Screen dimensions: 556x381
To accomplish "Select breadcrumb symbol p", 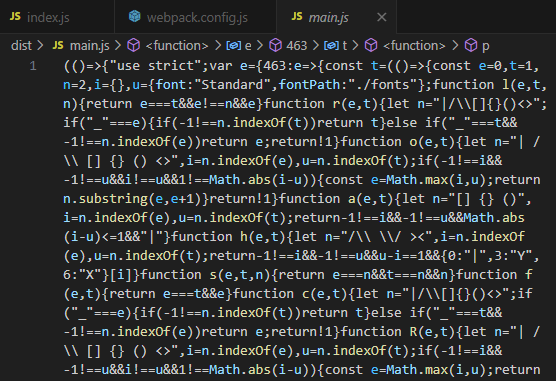I will click(485, 46).
